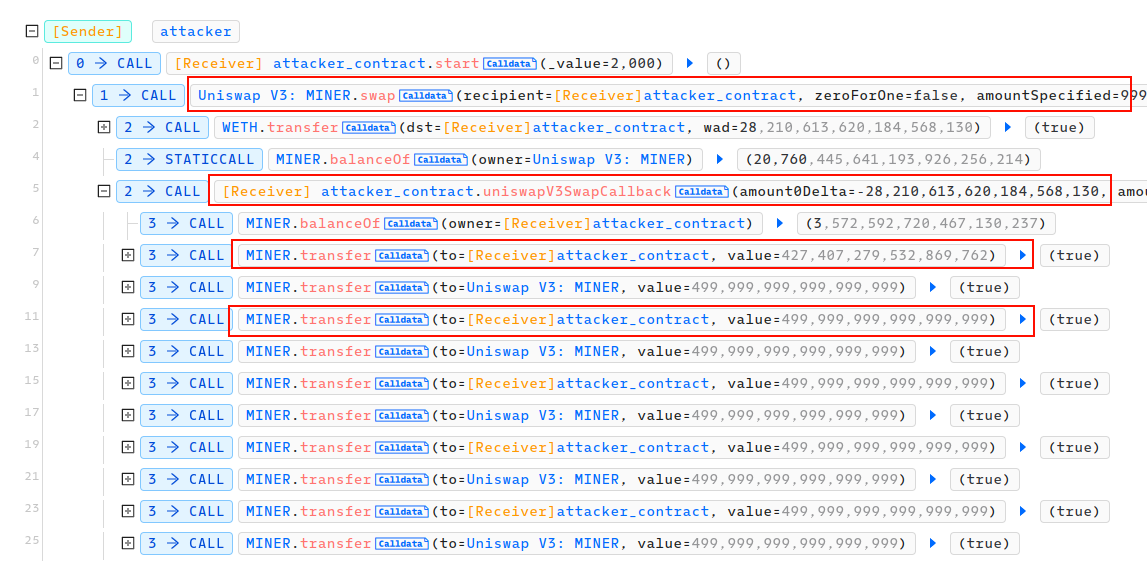
Task: Click blue triangle before the () output
Action: coord(690,64)
